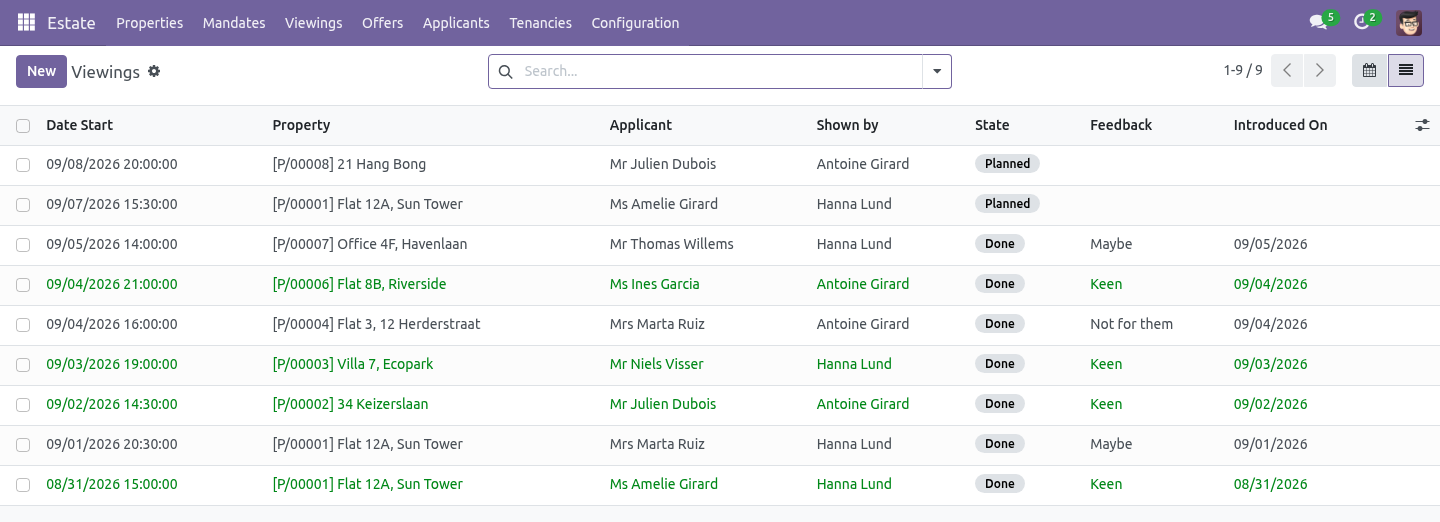Image resolution: width=1440 pixels, height=522 pixels.
Task: Expand the search options dropdown arrow
Action: click(937, 71)
